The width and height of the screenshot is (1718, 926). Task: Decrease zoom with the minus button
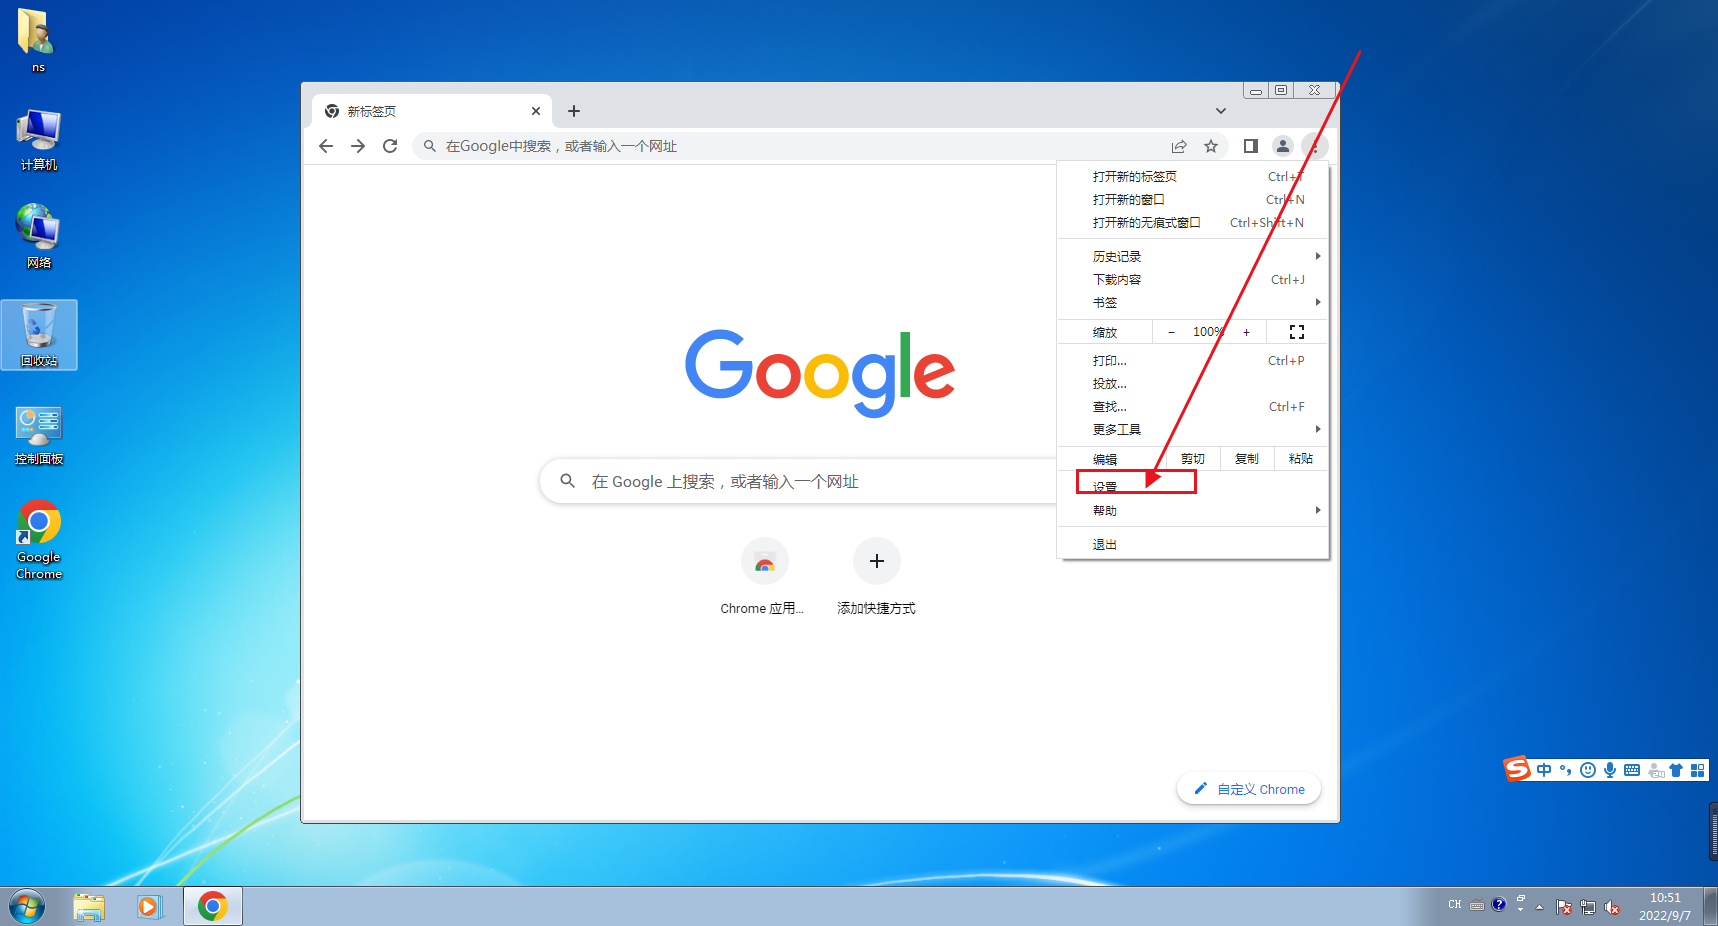[1171, 332]
